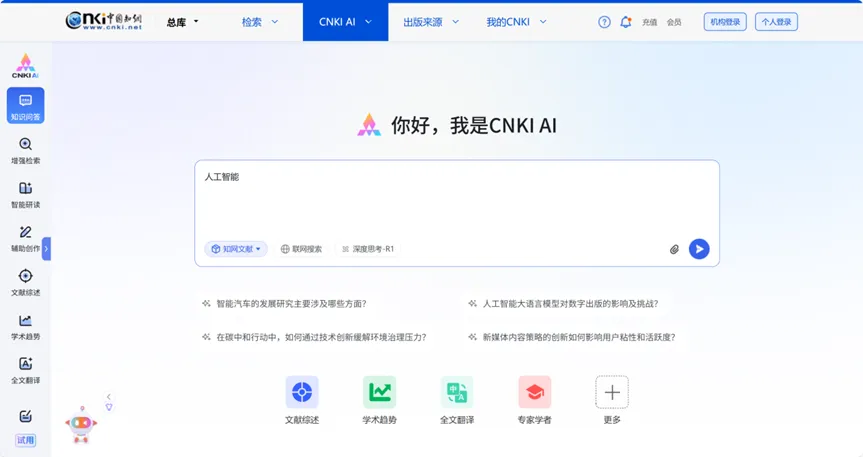Expand the 检索 menu

click(x=260, y=22)
